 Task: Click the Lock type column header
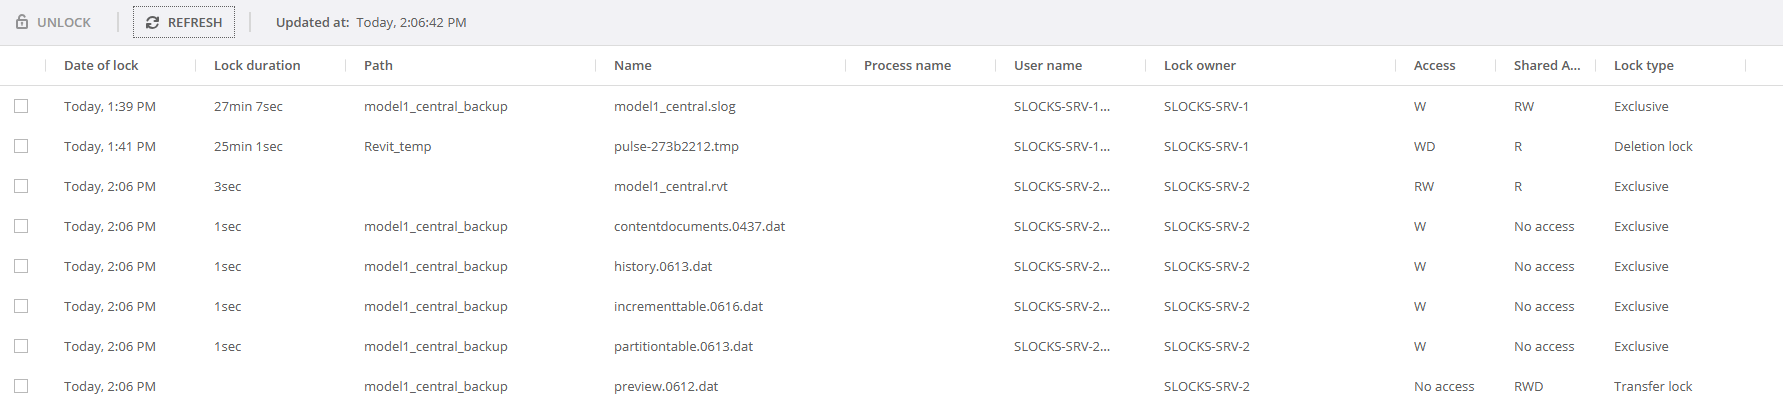pos(1643,66)
